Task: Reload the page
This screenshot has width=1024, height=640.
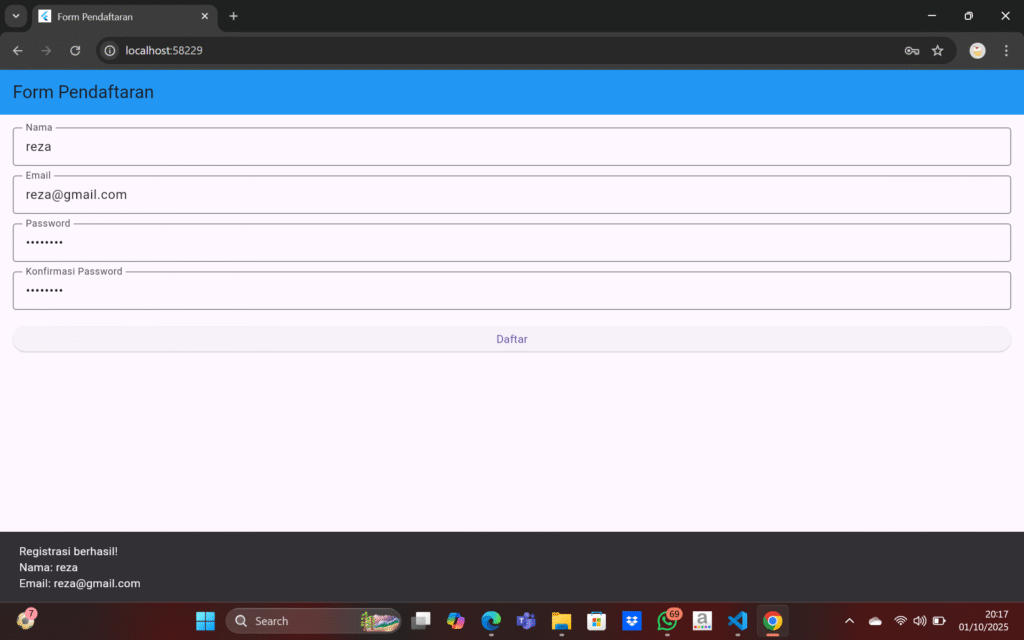Action: click(x=75, y=51)
